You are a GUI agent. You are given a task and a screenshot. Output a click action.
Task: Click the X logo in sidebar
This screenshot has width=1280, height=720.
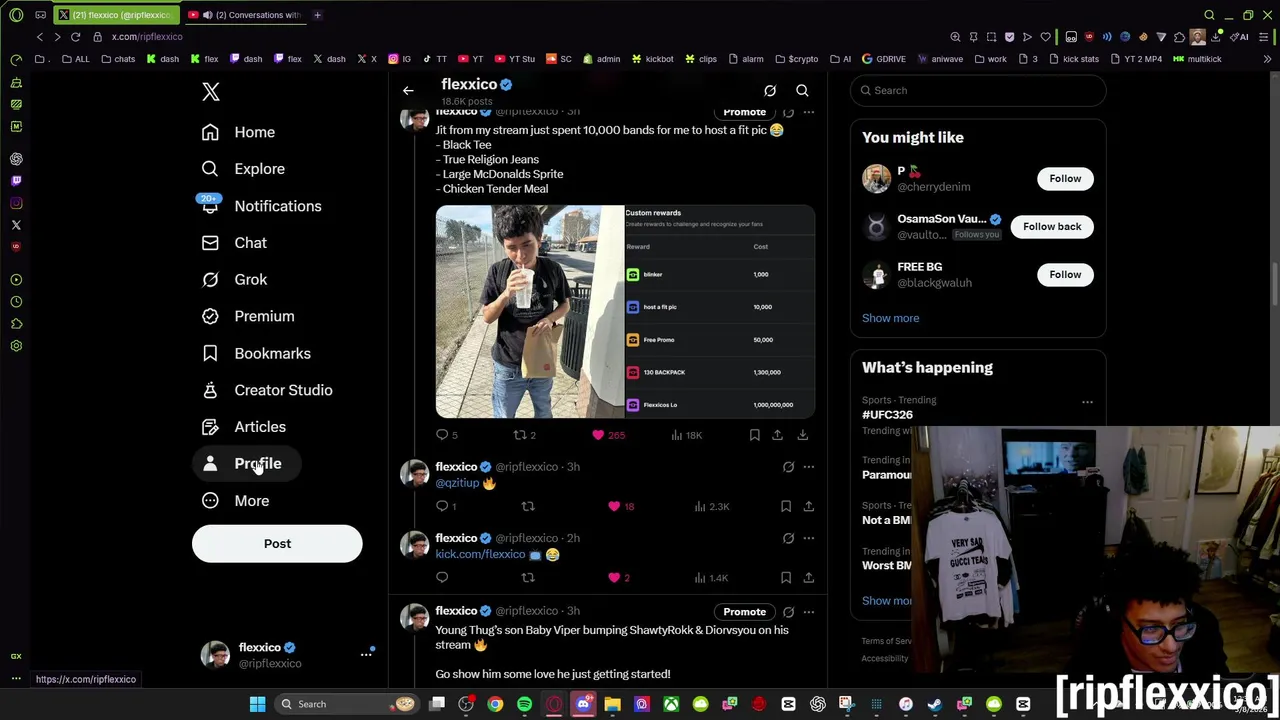pyautogui.click(x=210, y=92)
